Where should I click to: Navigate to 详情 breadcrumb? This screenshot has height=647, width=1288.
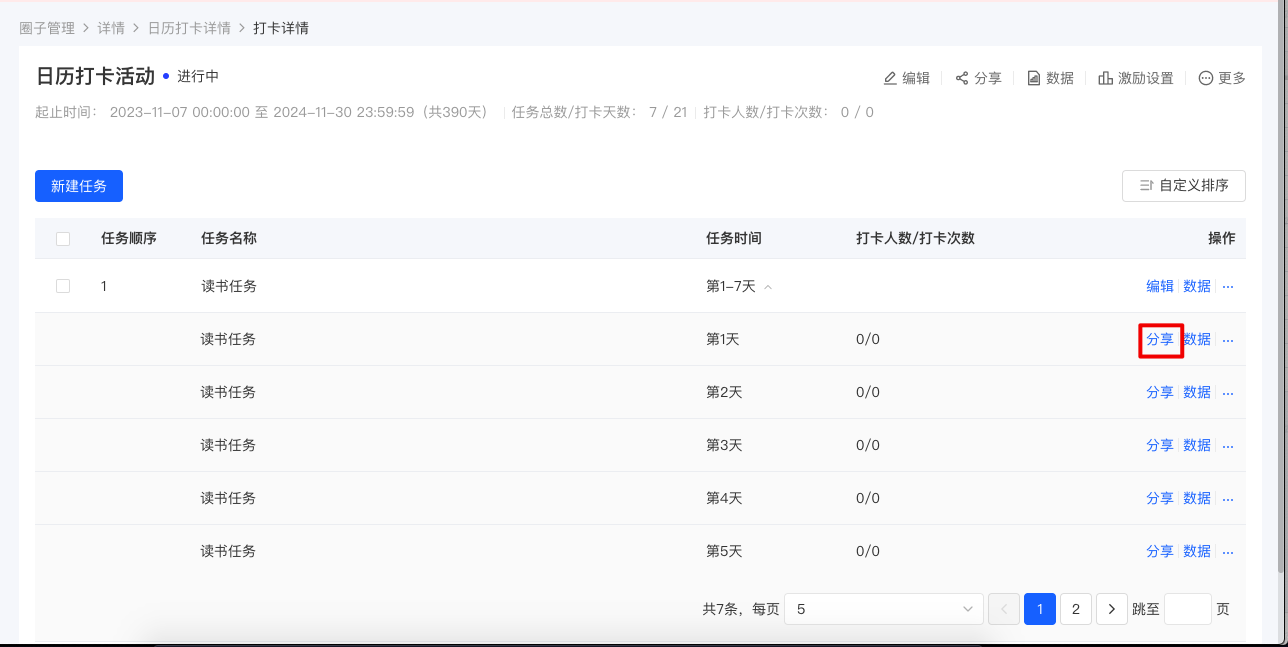(x=111, y=28)
